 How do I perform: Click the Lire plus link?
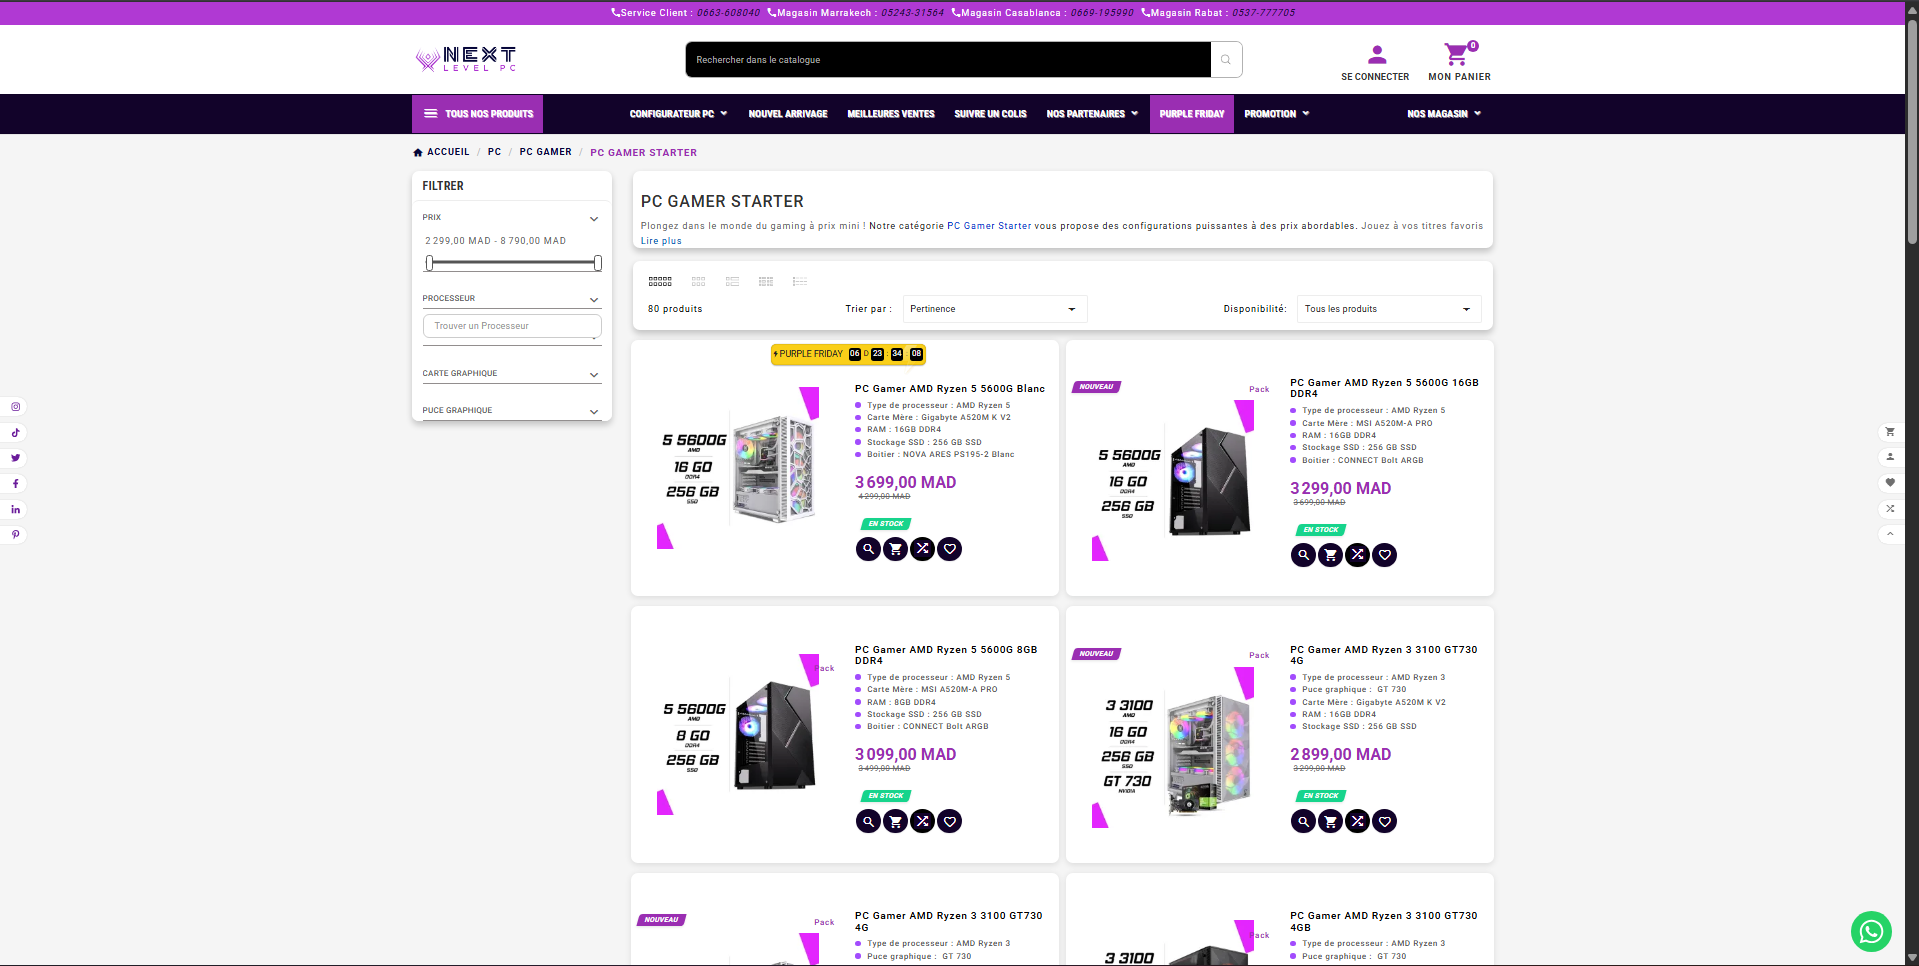coord(661,241)
